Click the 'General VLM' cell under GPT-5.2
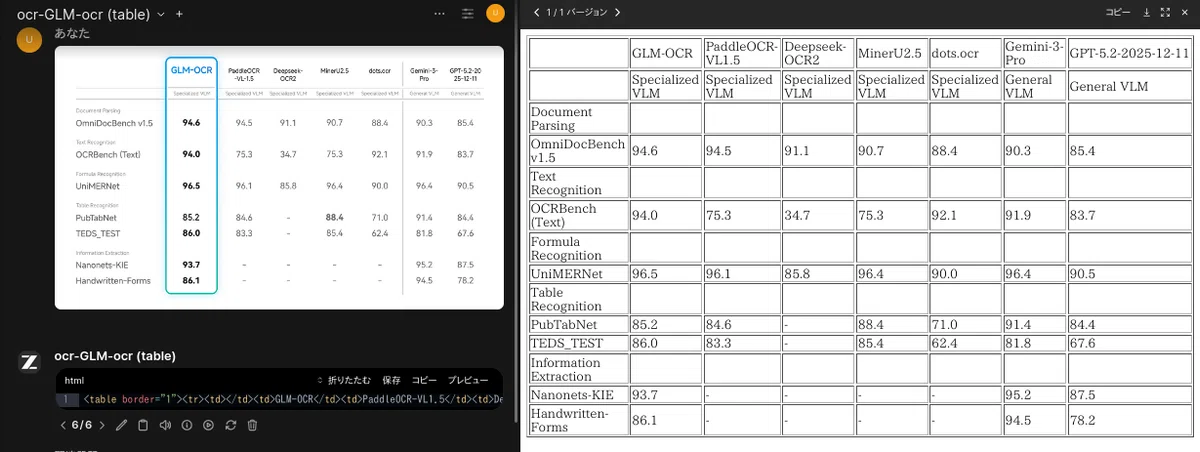Image resolution: width=1200 pixels, height=452 pixels. [x=1128, y=86]
